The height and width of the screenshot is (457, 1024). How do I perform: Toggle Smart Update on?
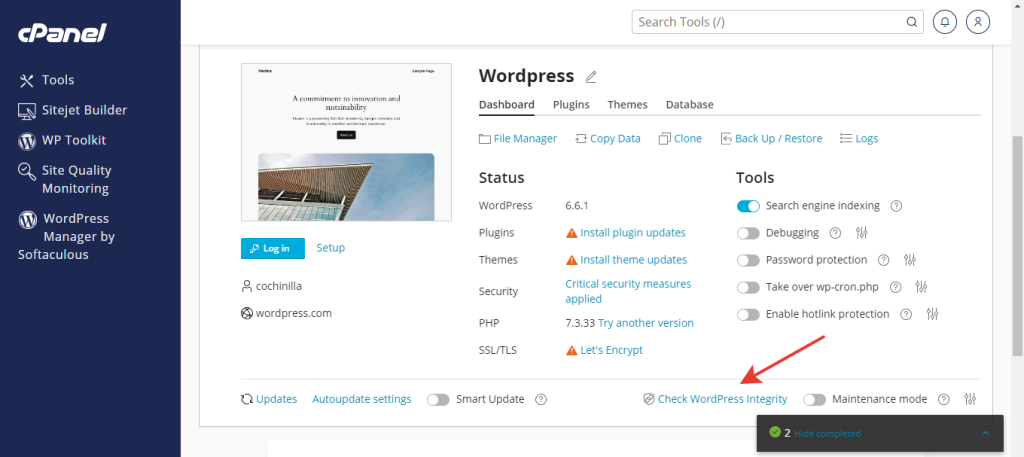[x=438, y=399]
